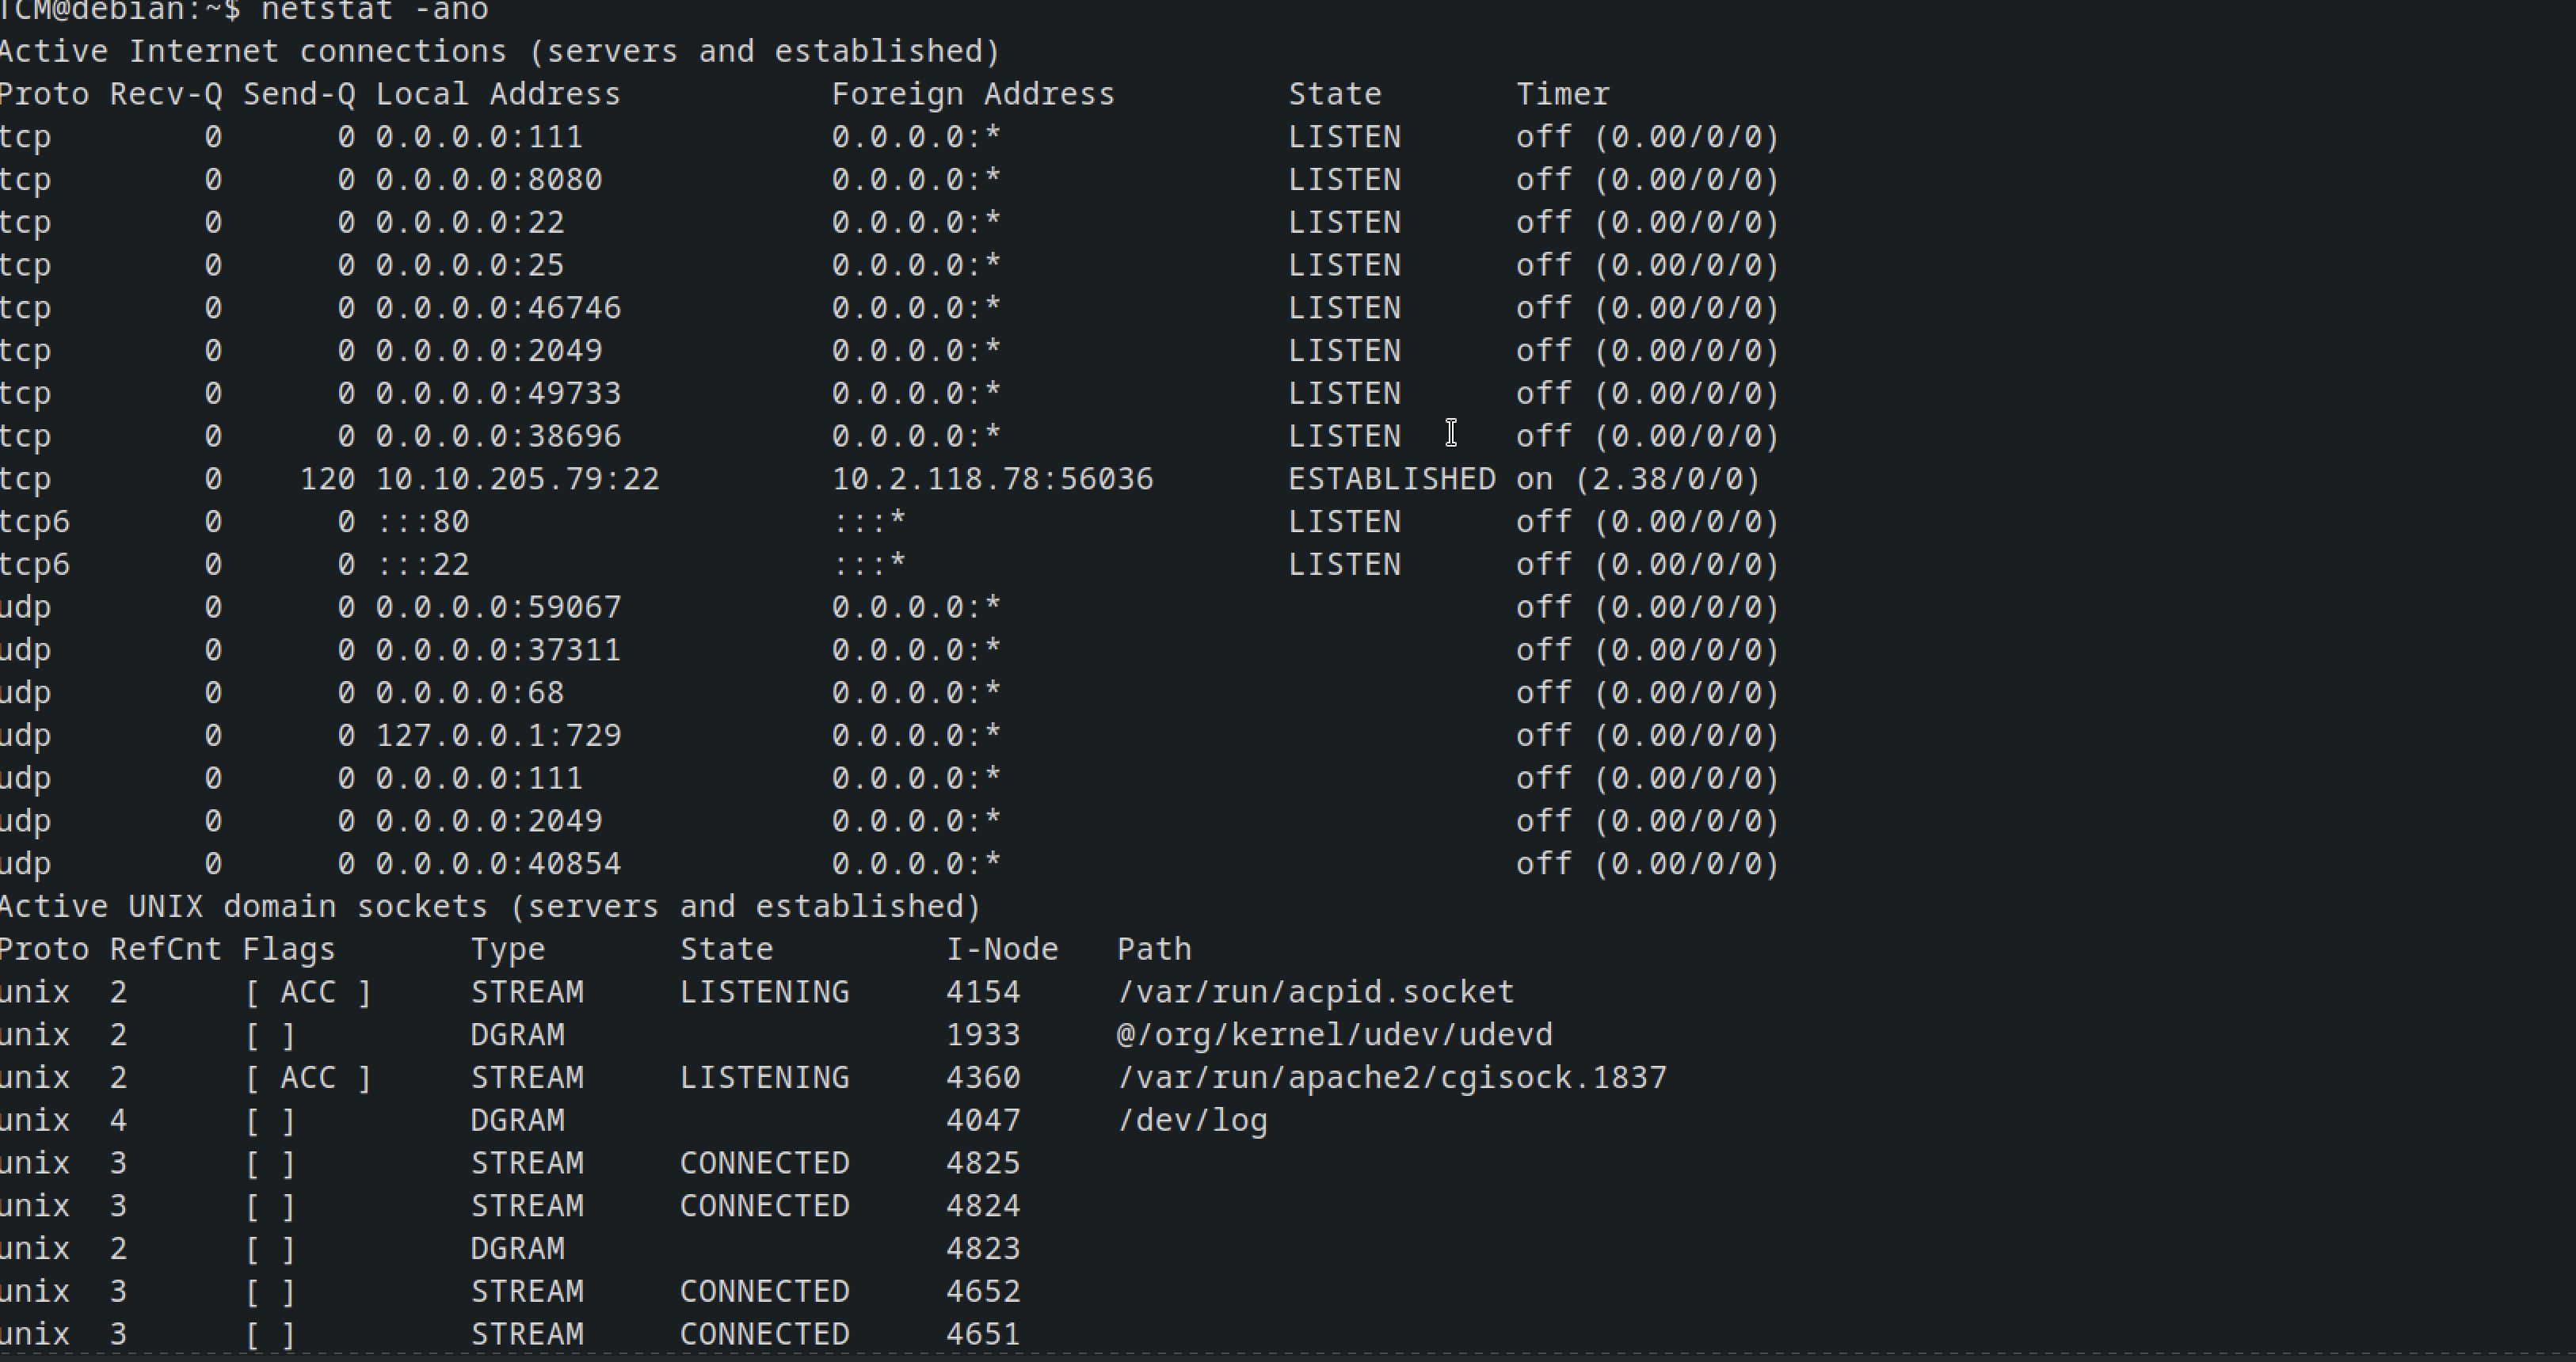The width and height of the screenshot is (2576, 1362).
Task: Click the path /var/run/apache2/cgisock.1837
Action: (1392, 1078)
